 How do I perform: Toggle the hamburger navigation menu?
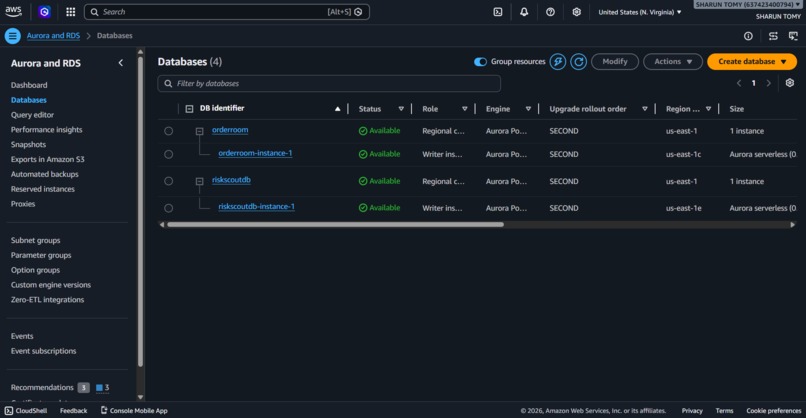click(12, 35)
